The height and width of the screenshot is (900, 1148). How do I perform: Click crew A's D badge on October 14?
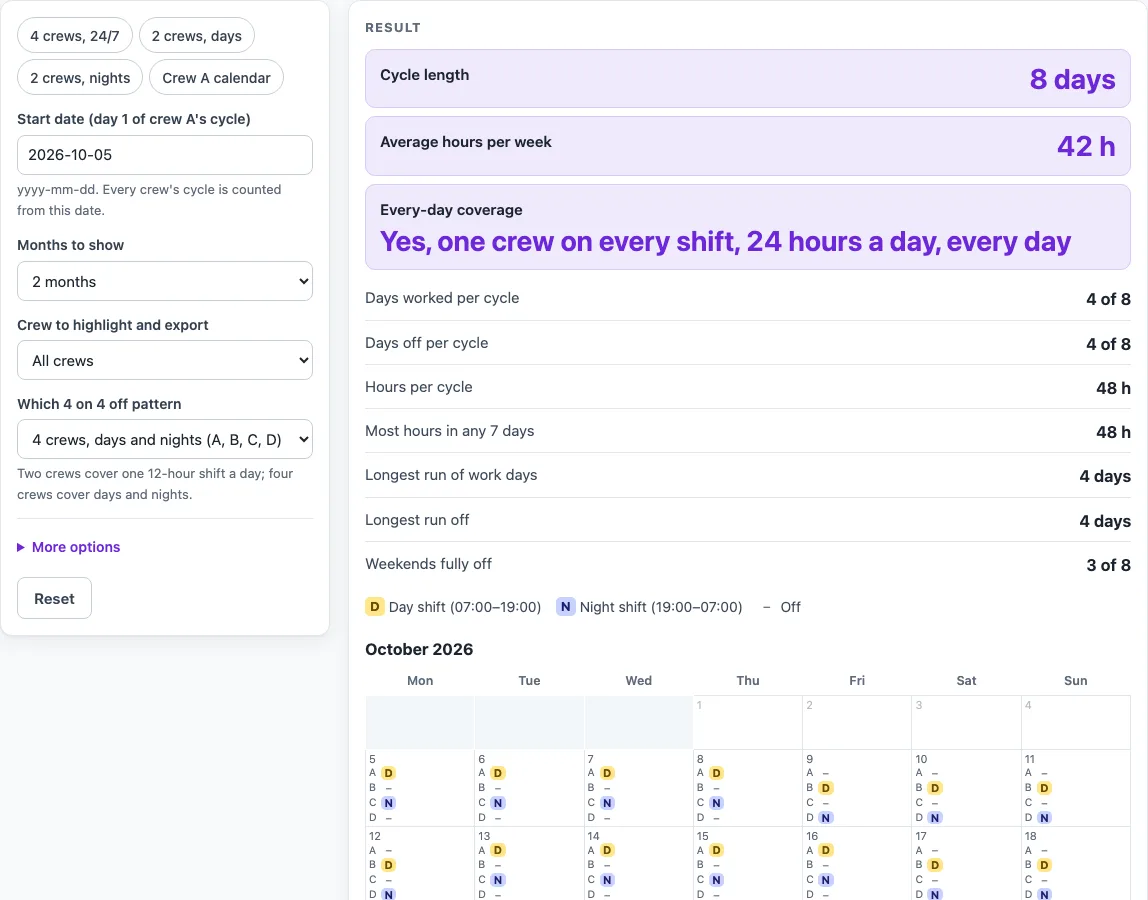[607, 850]
